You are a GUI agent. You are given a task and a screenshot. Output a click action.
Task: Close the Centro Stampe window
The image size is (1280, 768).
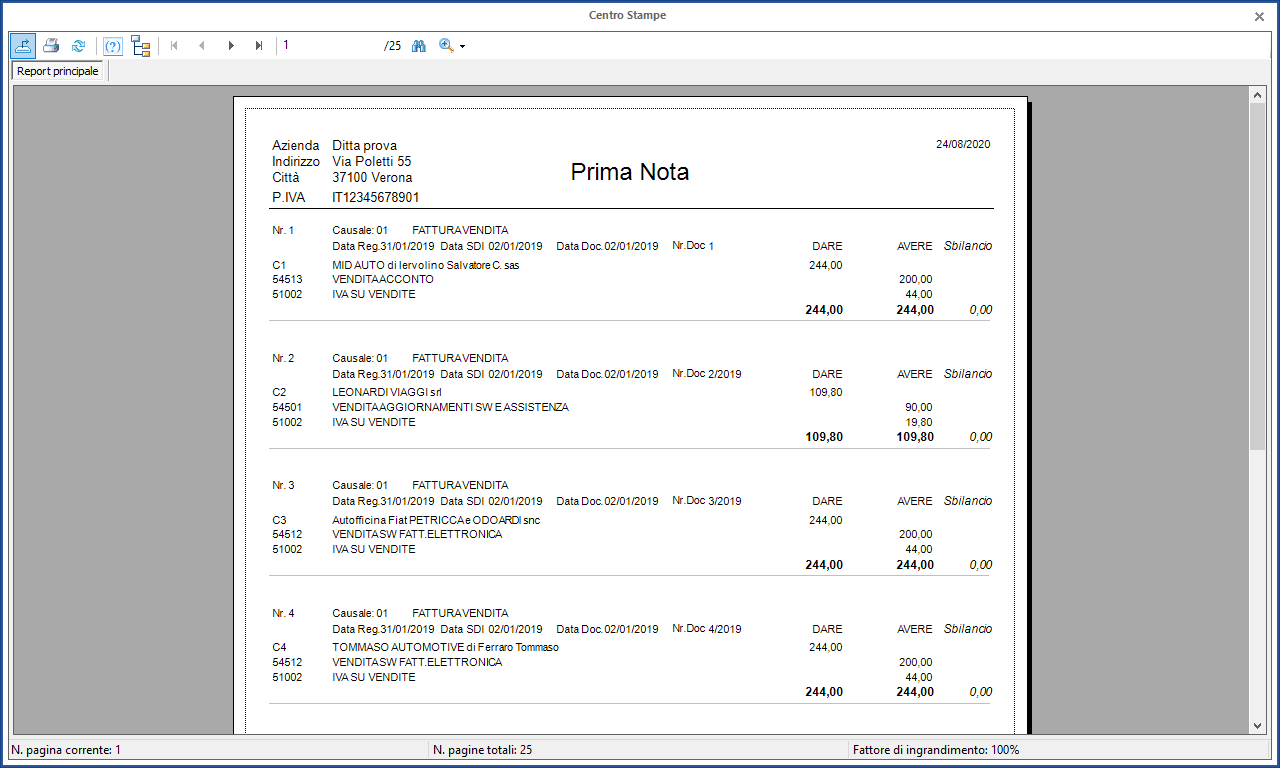coord(1259,16)
